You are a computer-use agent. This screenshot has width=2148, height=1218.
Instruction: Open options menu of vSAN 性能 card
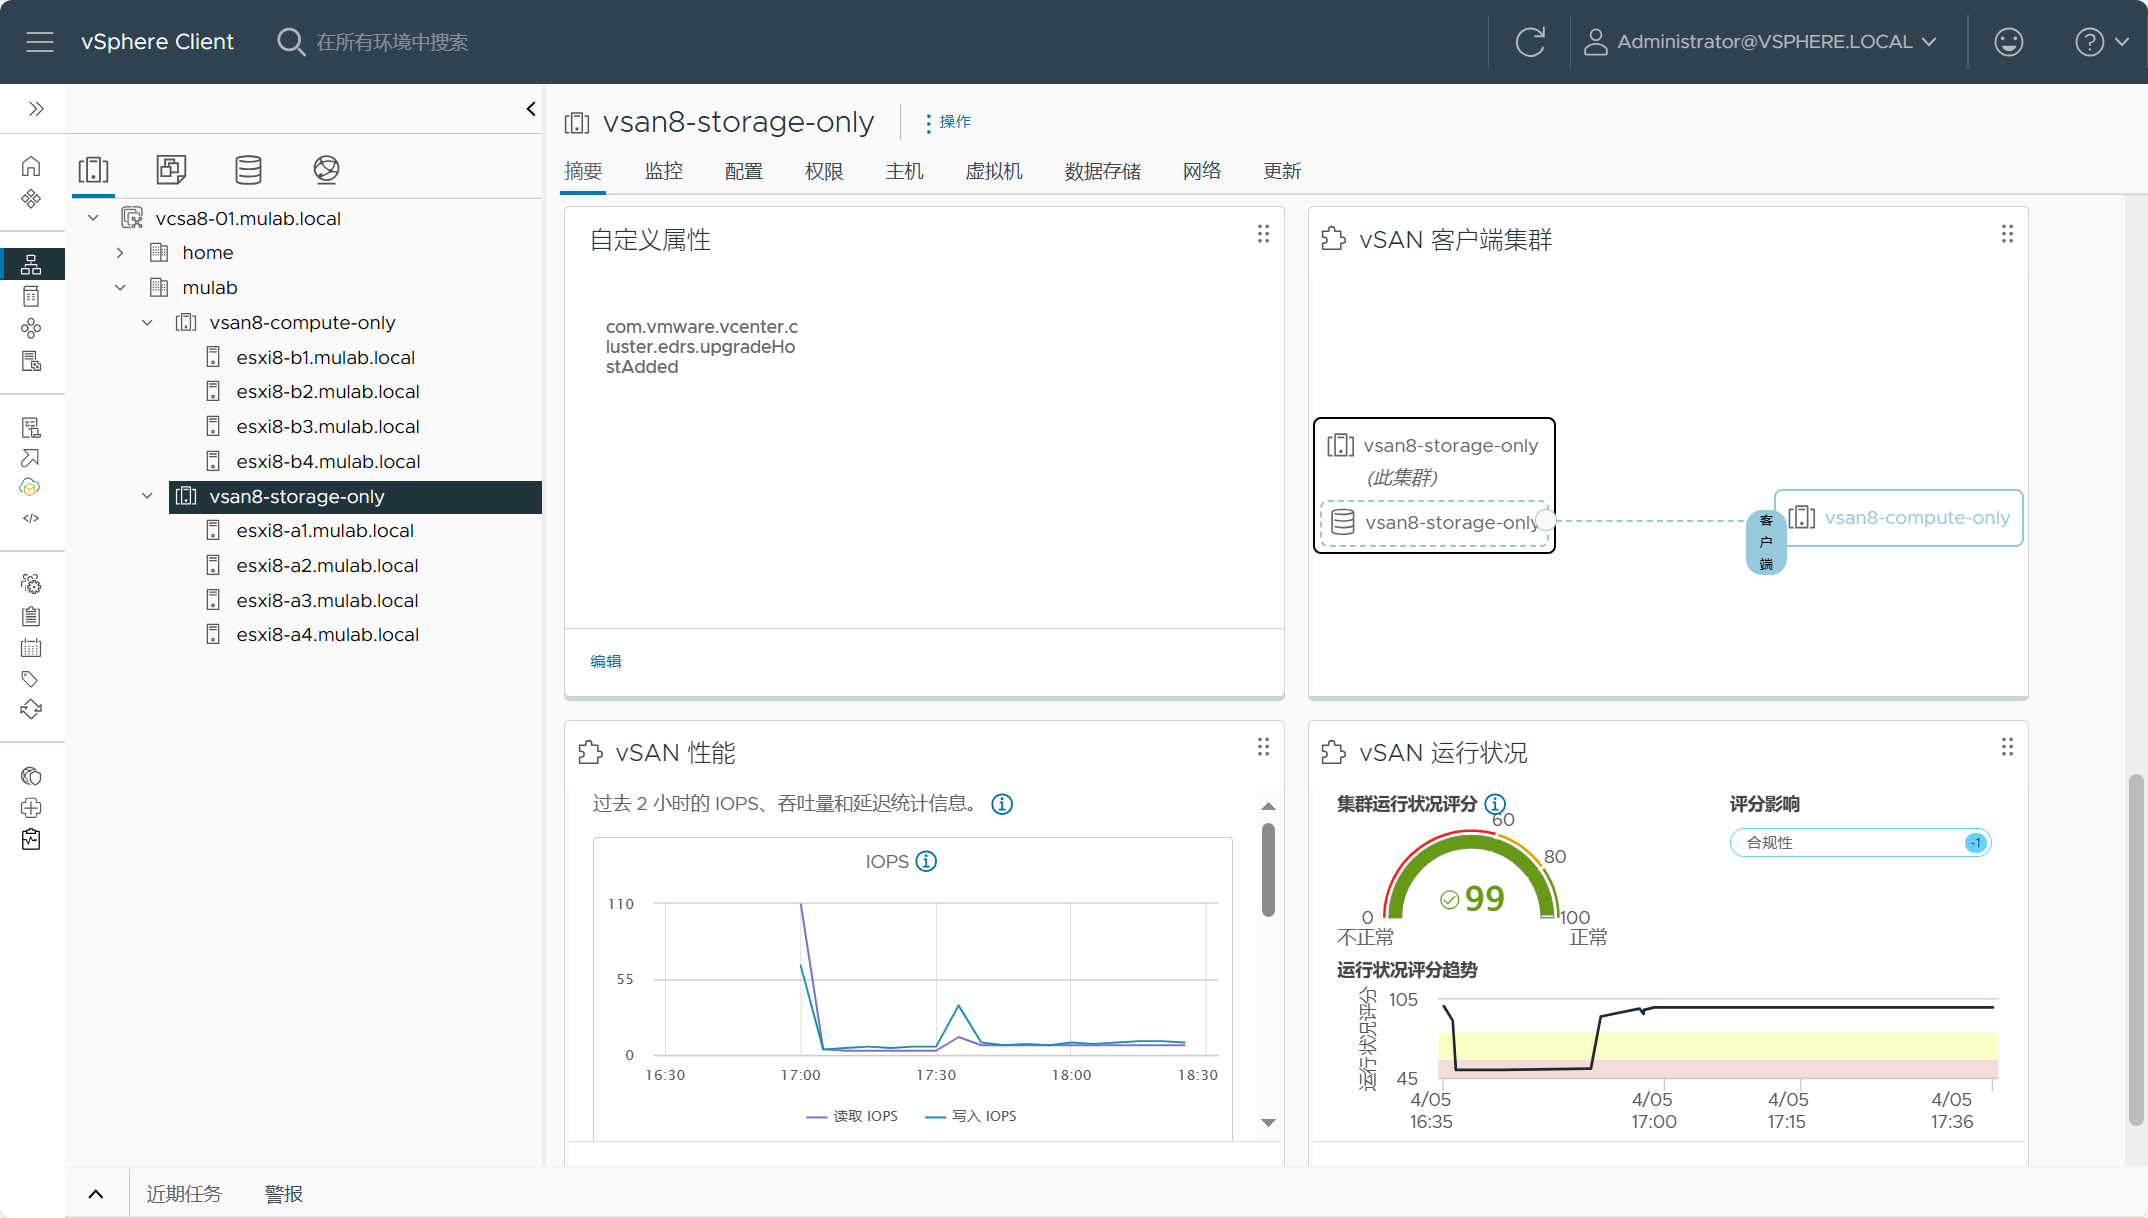coord(1263,747)
